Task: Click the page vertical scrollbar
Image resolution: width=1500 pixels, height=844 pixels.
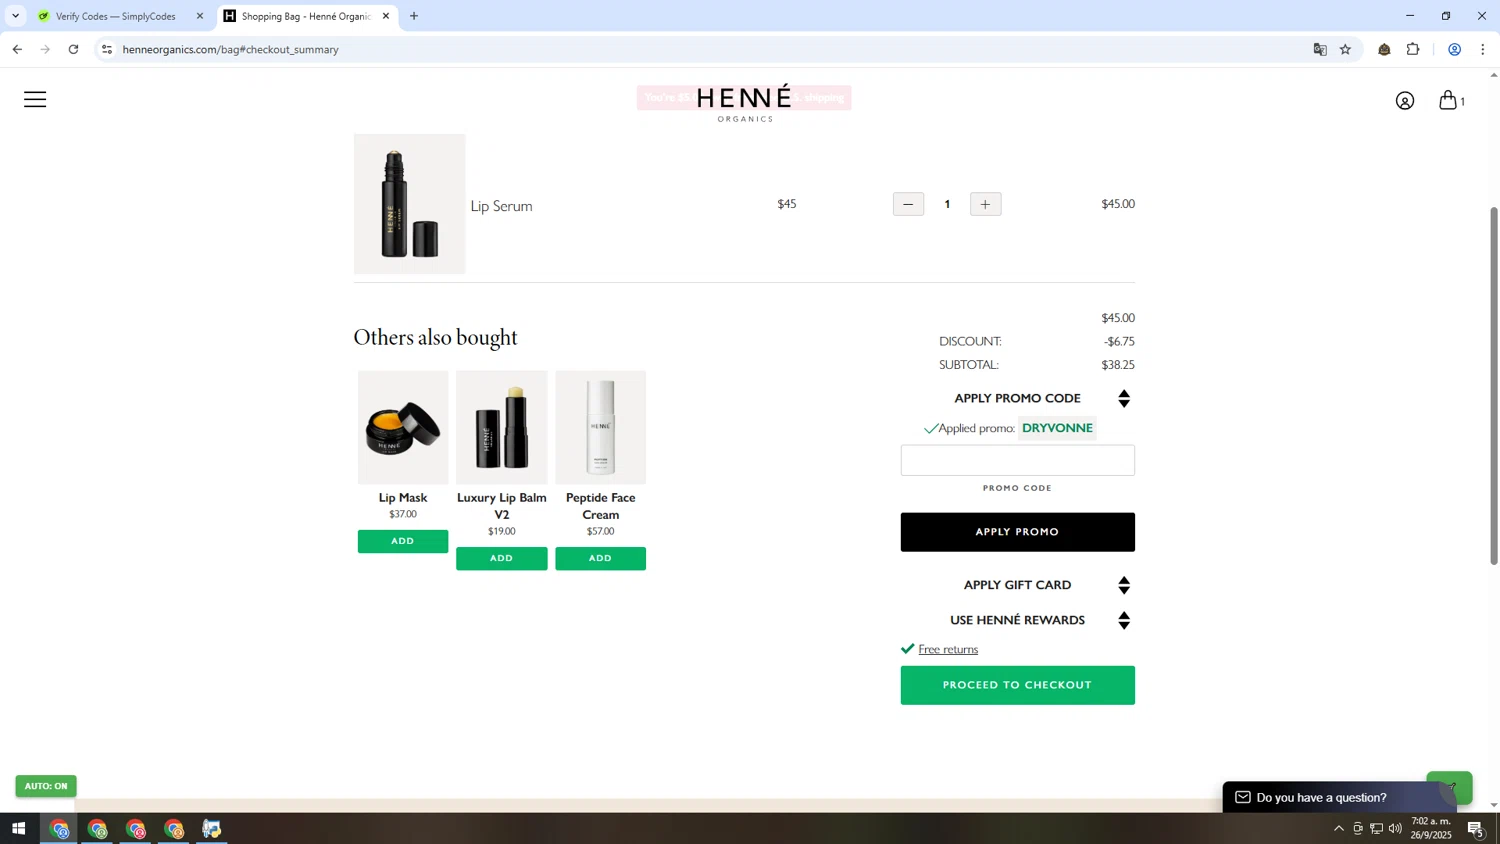Action: [x=1494, y=385]
